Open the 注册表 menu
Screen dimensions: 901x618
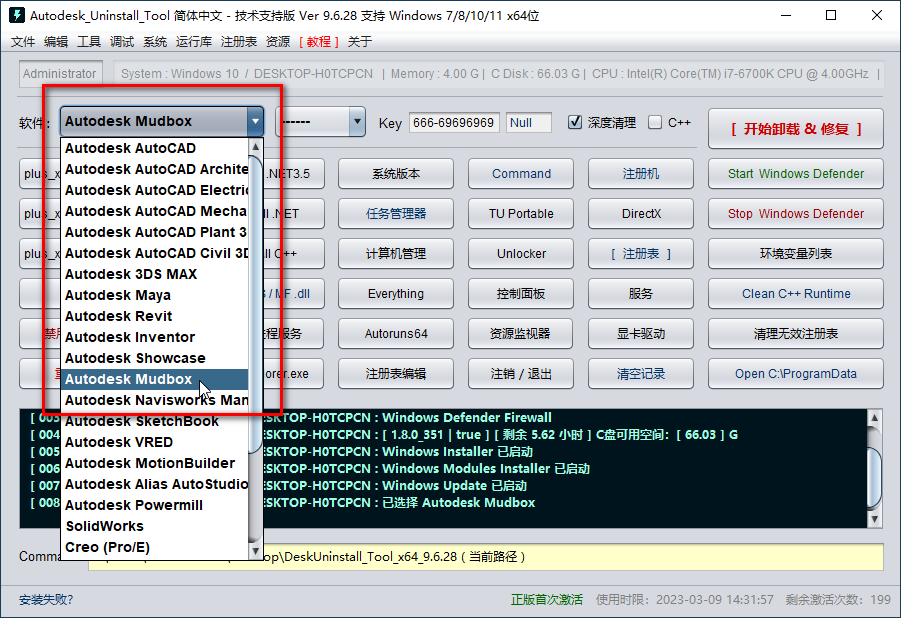(x=238, y=41)
